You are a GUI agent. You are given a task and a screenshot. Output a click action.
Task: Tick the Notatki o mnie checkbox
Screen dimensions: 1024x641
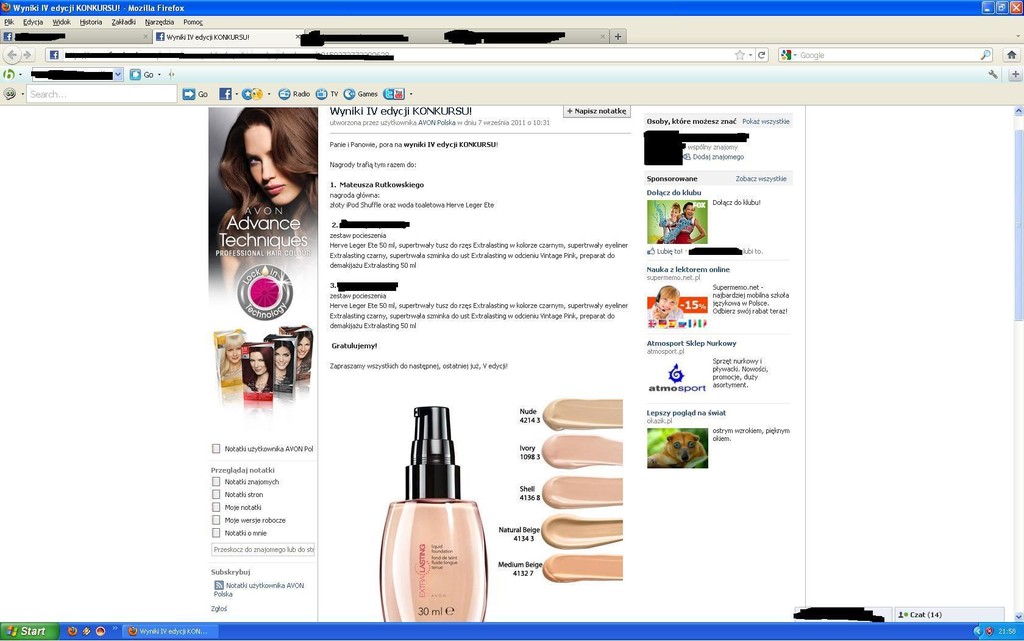tap(216, 533)
